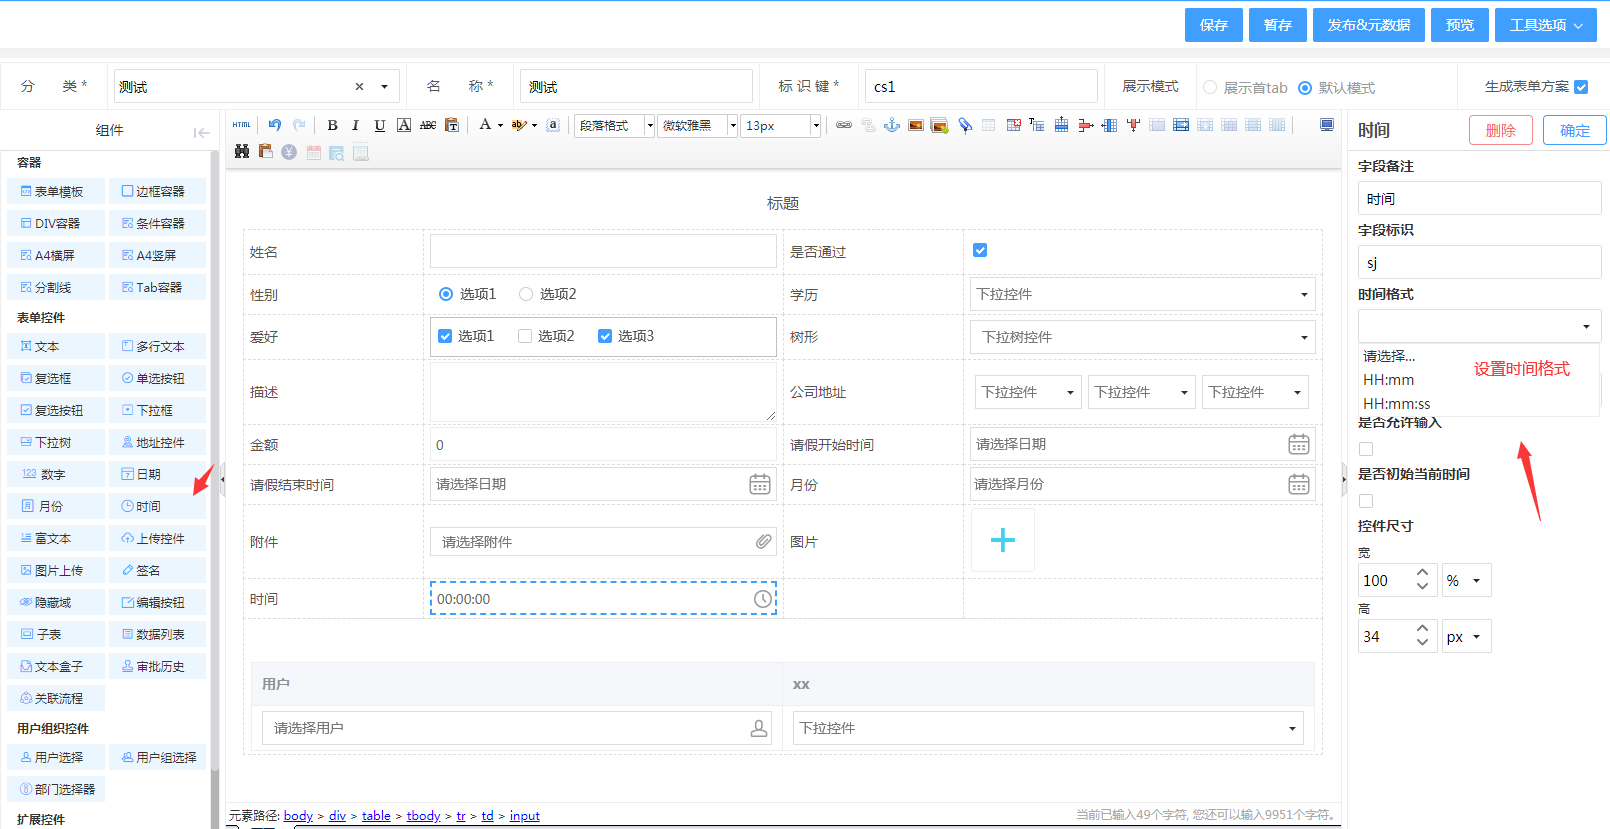Screen dimensions: 1610x829
Task: Apply strikethrough formatting
Action: (x=428, y=125)
